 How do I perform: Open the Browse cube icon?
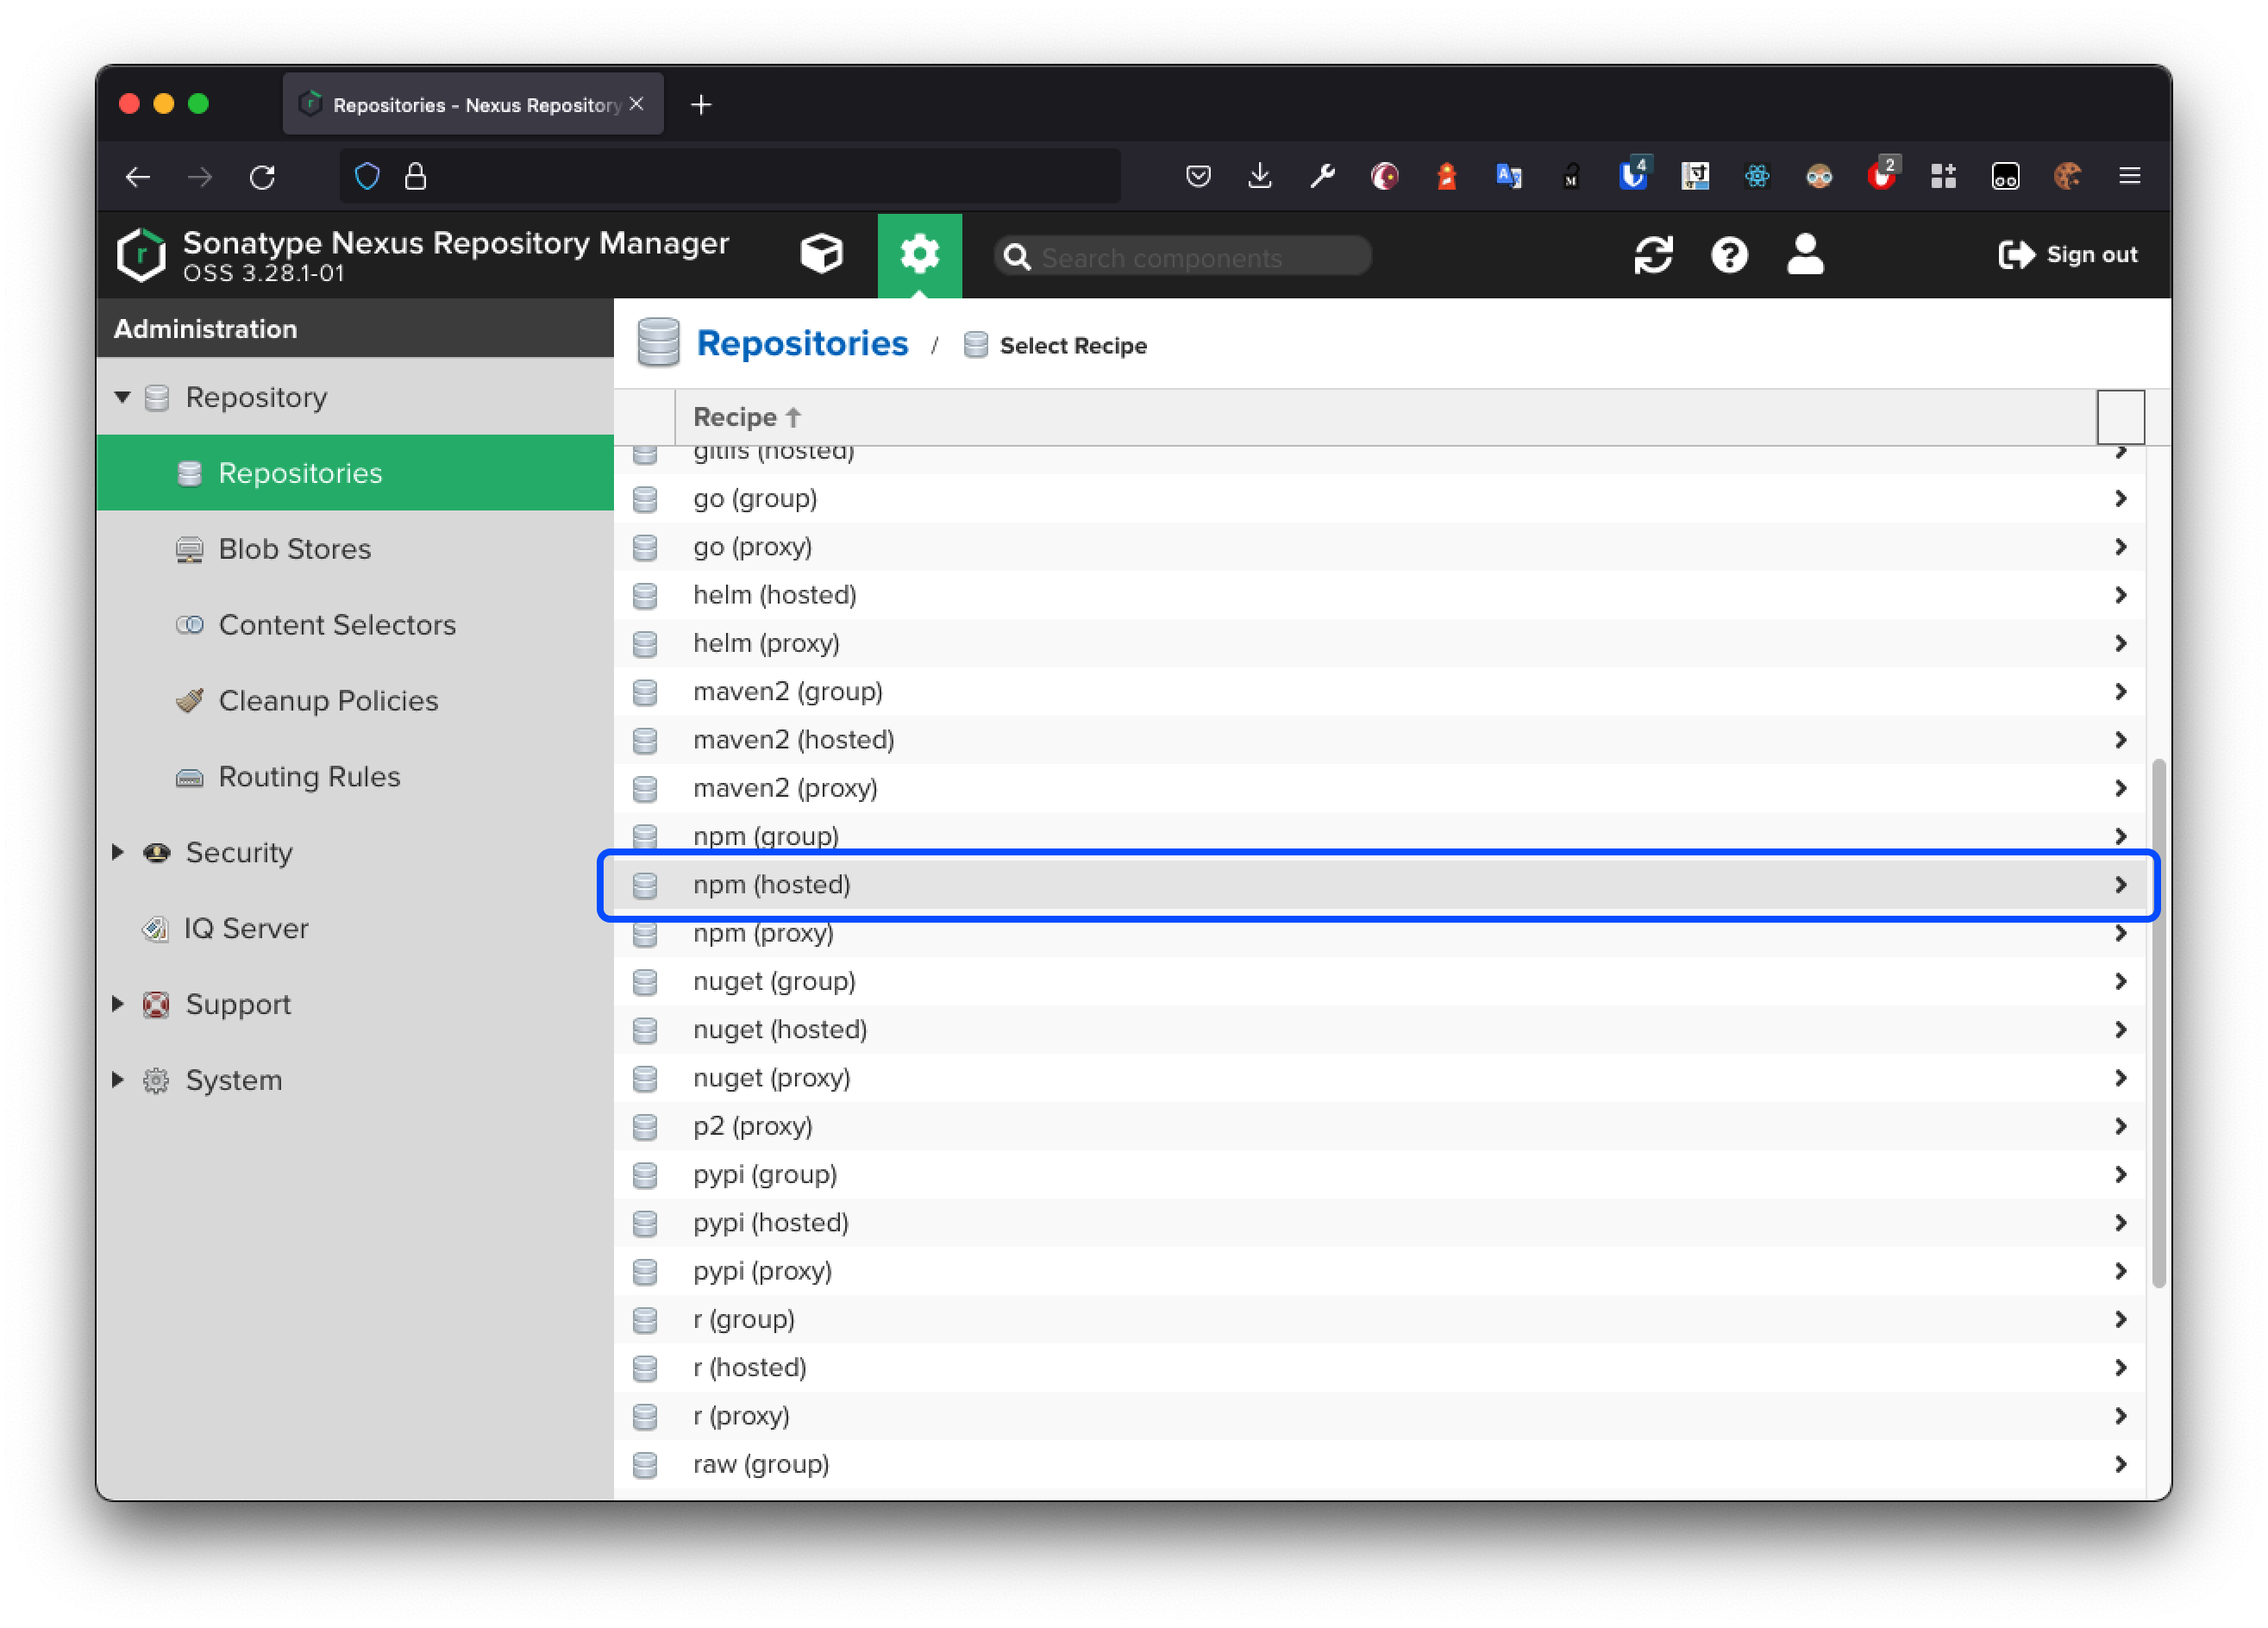point(821,254)
